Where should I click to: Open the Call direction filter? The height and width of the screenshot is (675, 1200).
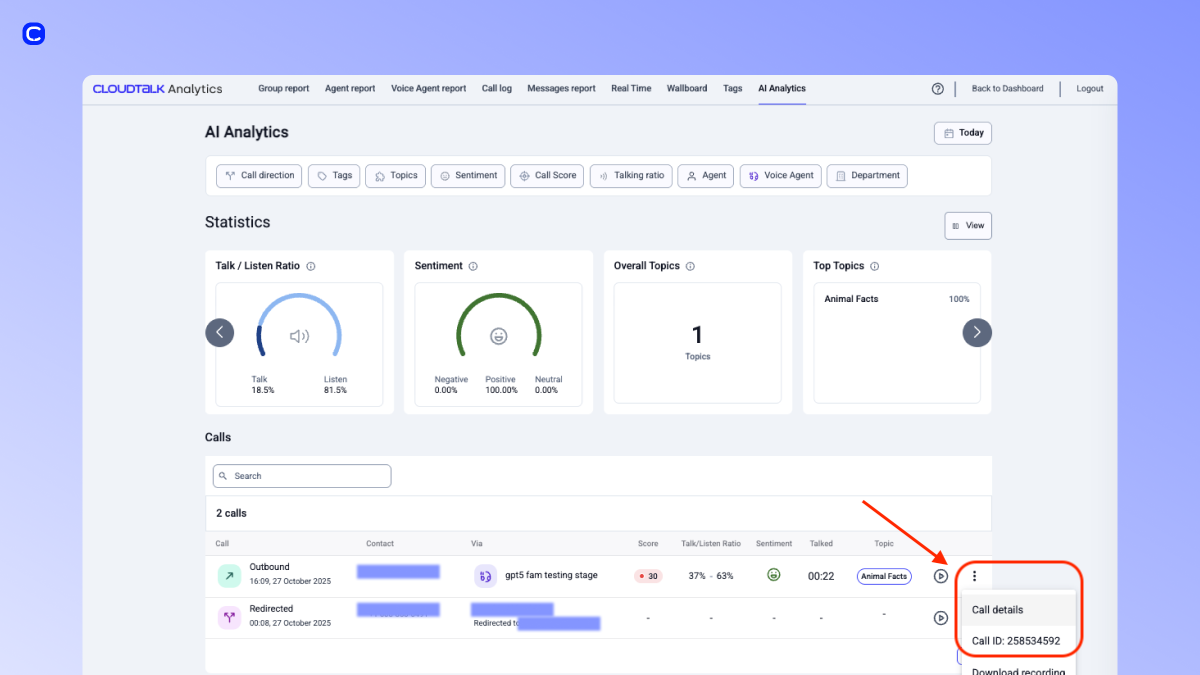[x=259, y=176]
